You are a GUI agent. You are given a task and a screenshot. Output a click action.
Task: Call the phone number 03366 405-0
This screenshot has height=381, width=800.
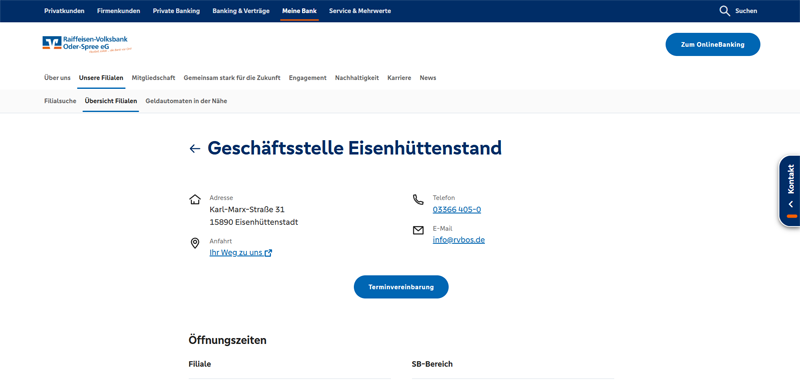point(457,210)
